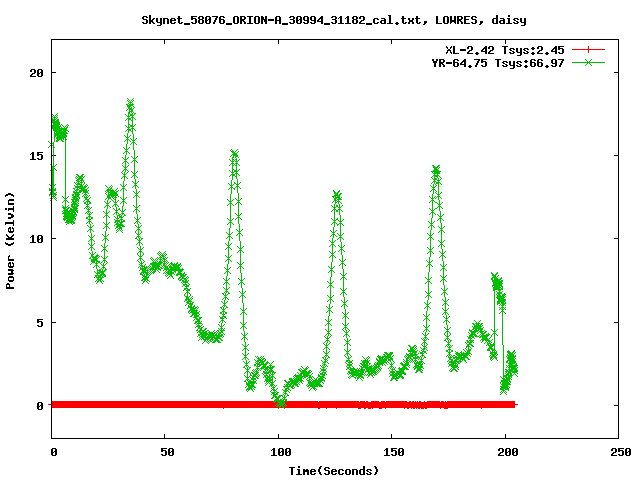Screen dimensions: 640x480
Task: Click x-axis tick label '50'
Action: coord(167,452)
